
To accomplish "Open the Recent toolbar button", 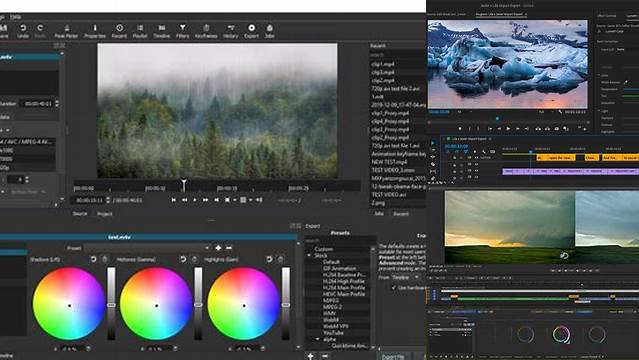I will 119,31.
